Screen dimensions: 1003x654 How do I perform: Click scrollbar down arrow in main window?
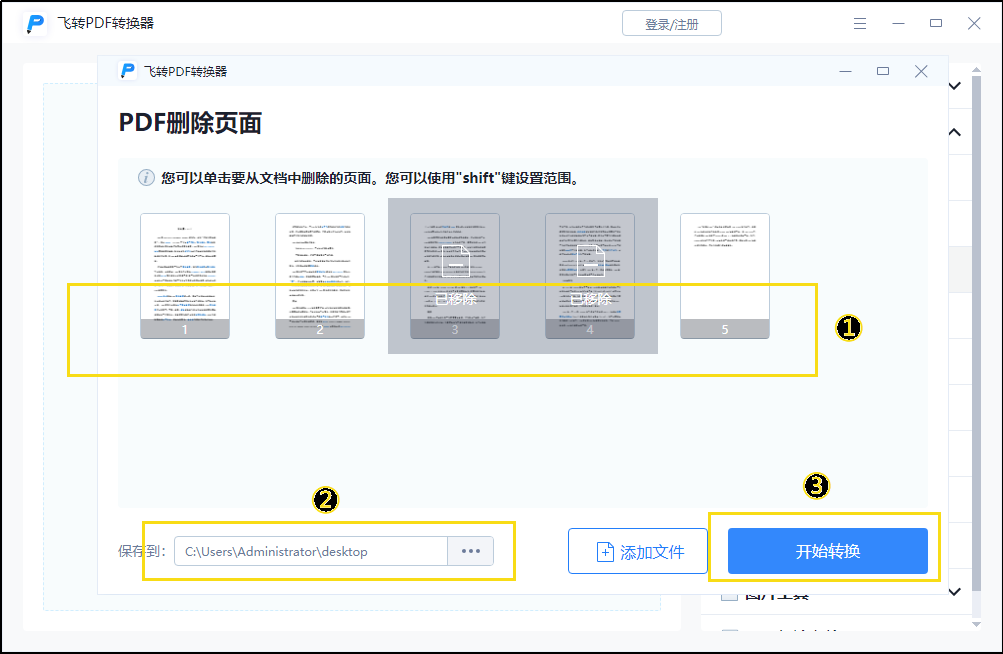[x=976, y=624]
